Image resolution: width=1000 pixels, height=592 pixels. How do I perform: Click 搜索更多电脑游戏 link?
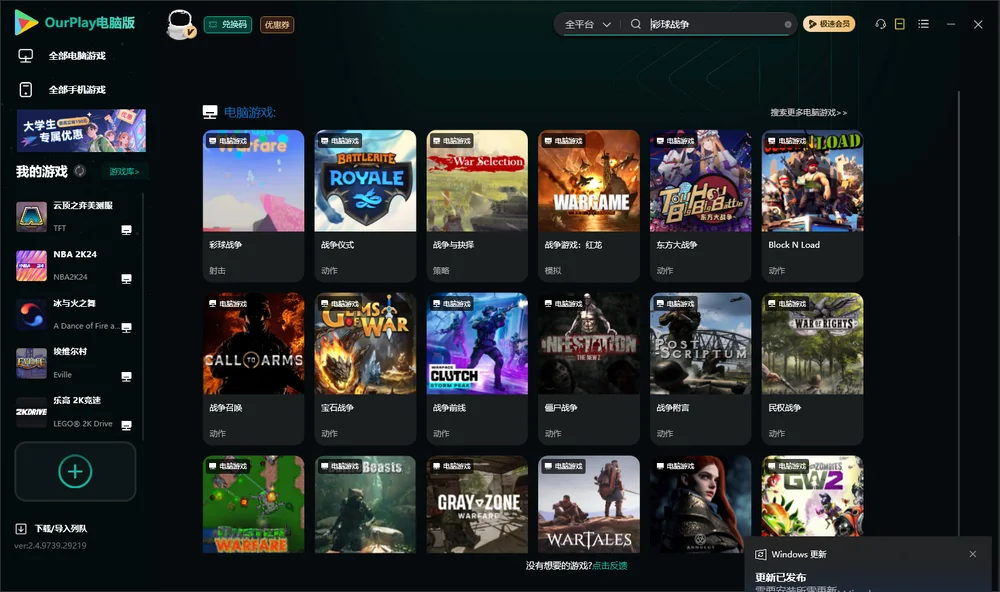click(809, 113)
